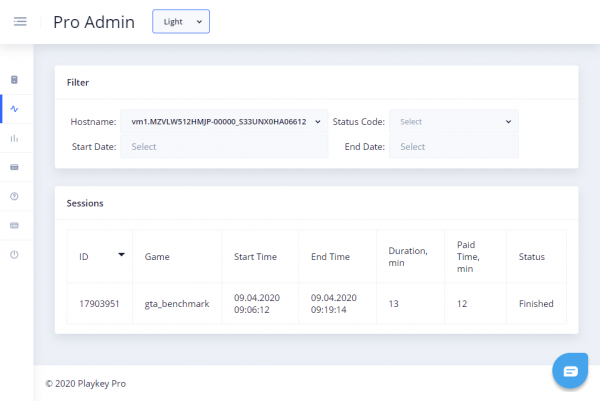Viewport: 600px width, 401px height.
Task: Click the credit card sidebar icon
Action: coord(14,167)
